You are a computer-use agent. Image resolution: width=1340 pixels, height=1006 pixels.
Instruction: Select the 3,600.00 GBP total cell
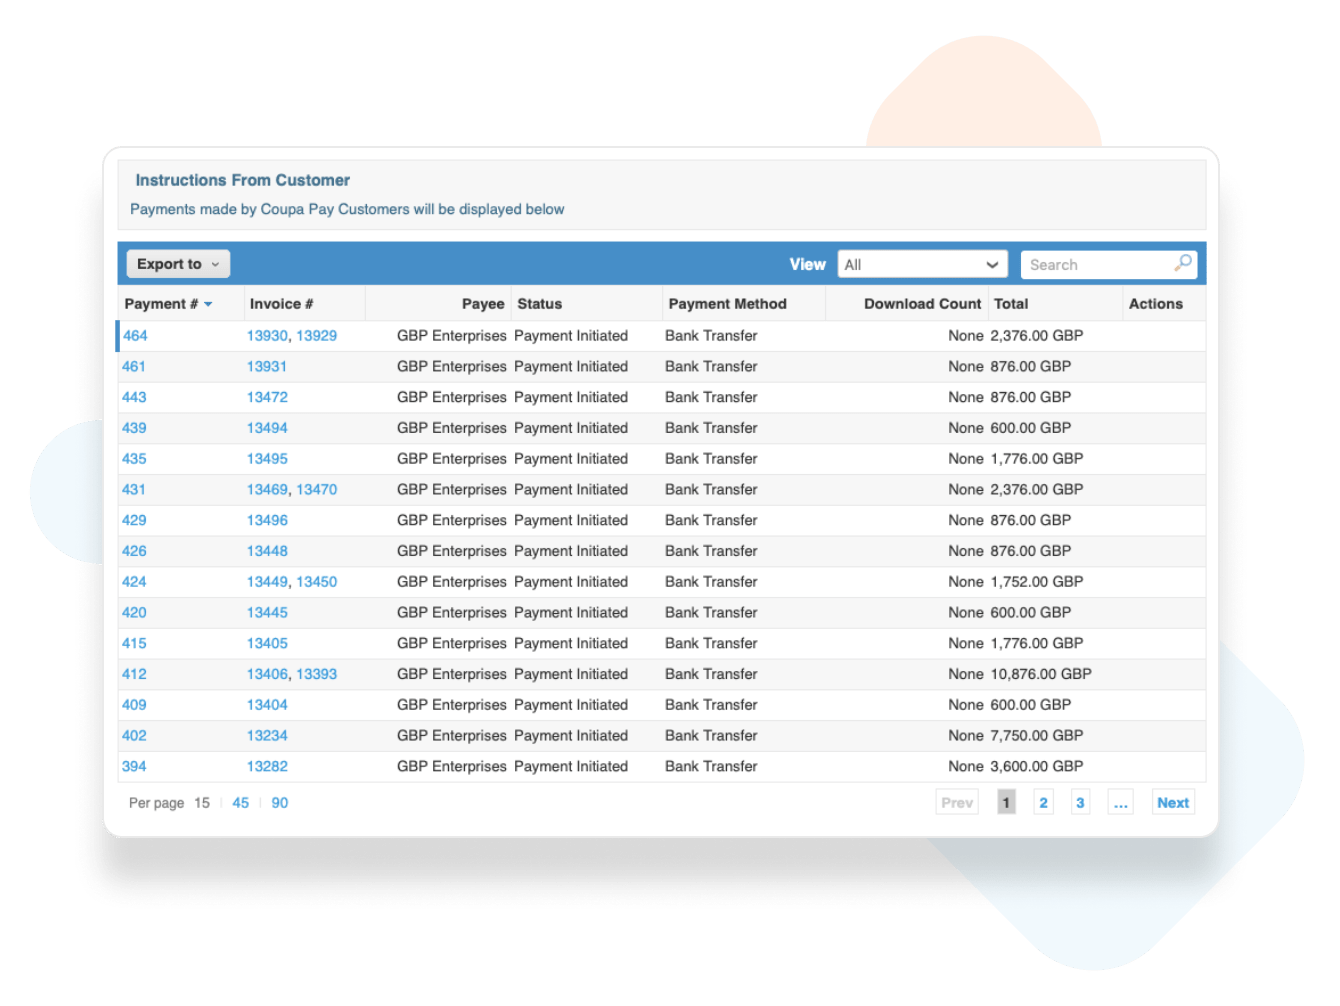coord(1037,766)
